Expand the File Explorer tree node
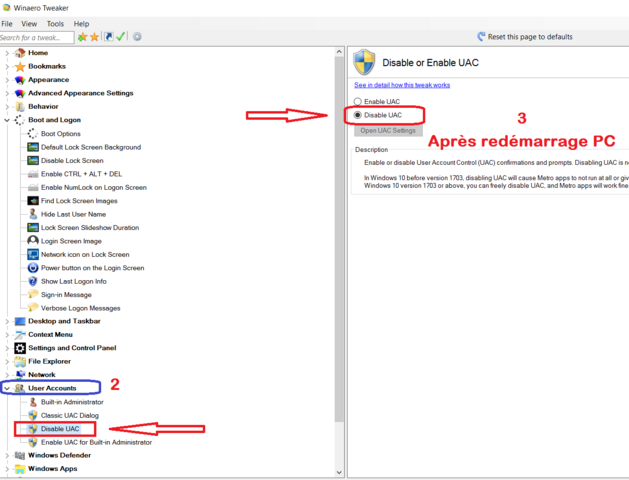The width and height of the screenshot is (629, 480). [7, 361]
